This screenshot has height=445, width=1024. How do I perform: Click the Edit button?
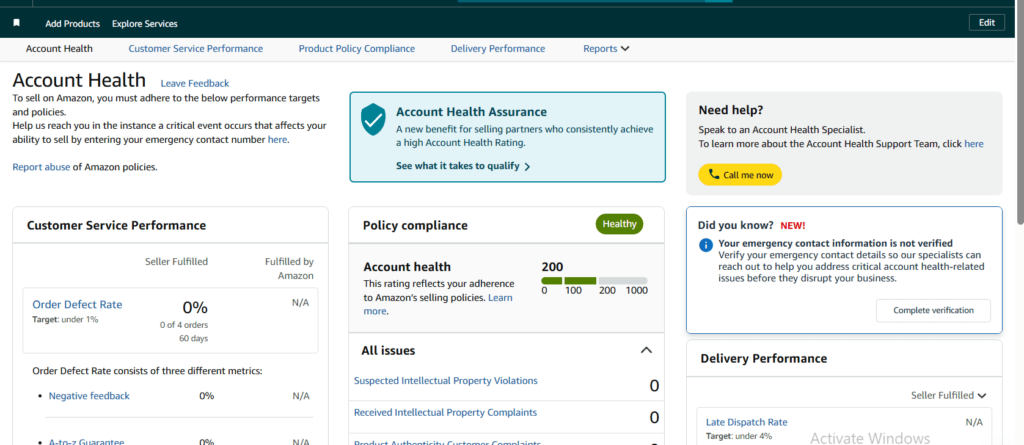[986, 22]
